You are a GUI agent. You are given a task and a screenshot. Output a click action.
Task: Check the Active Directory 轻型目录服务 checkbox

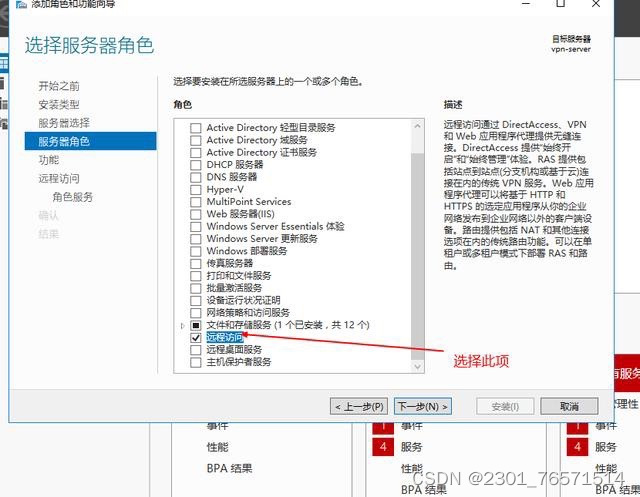click(x=196, y=128)
